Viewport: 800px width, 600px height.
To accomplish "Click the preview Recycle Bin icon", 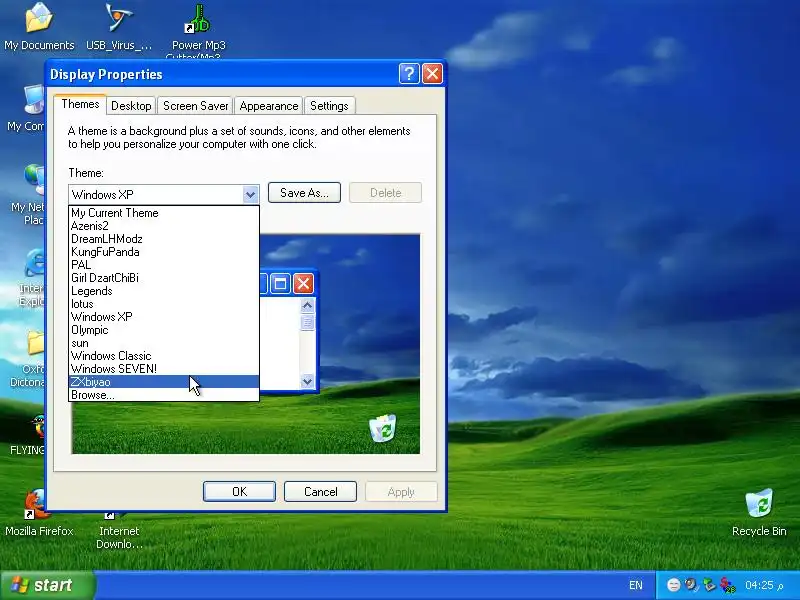I will 383,428.
